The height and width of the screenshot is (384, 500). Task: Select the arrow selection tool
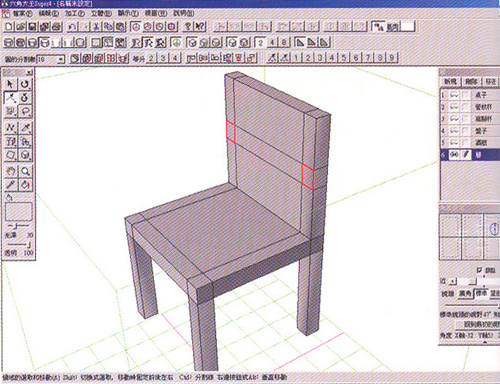[x=11, y=84]
